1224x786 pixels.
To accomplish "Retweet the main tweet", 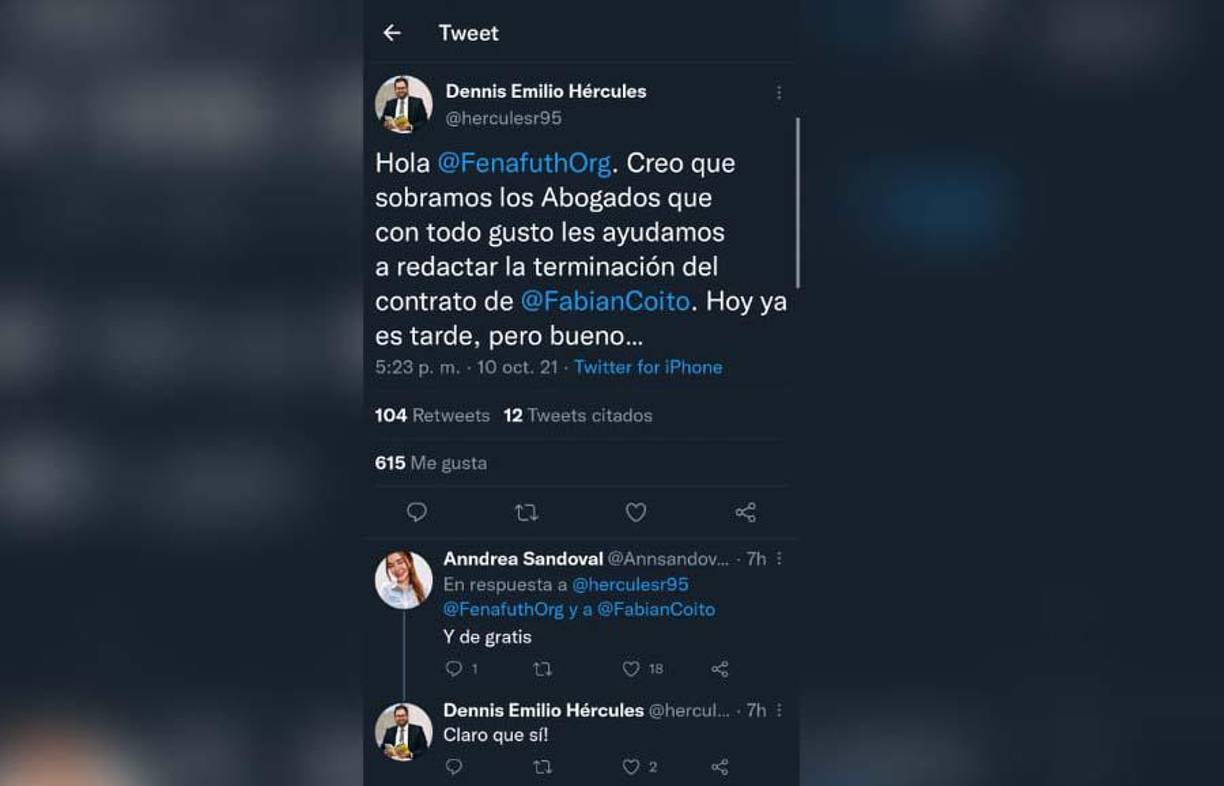I will coord(525,511).
